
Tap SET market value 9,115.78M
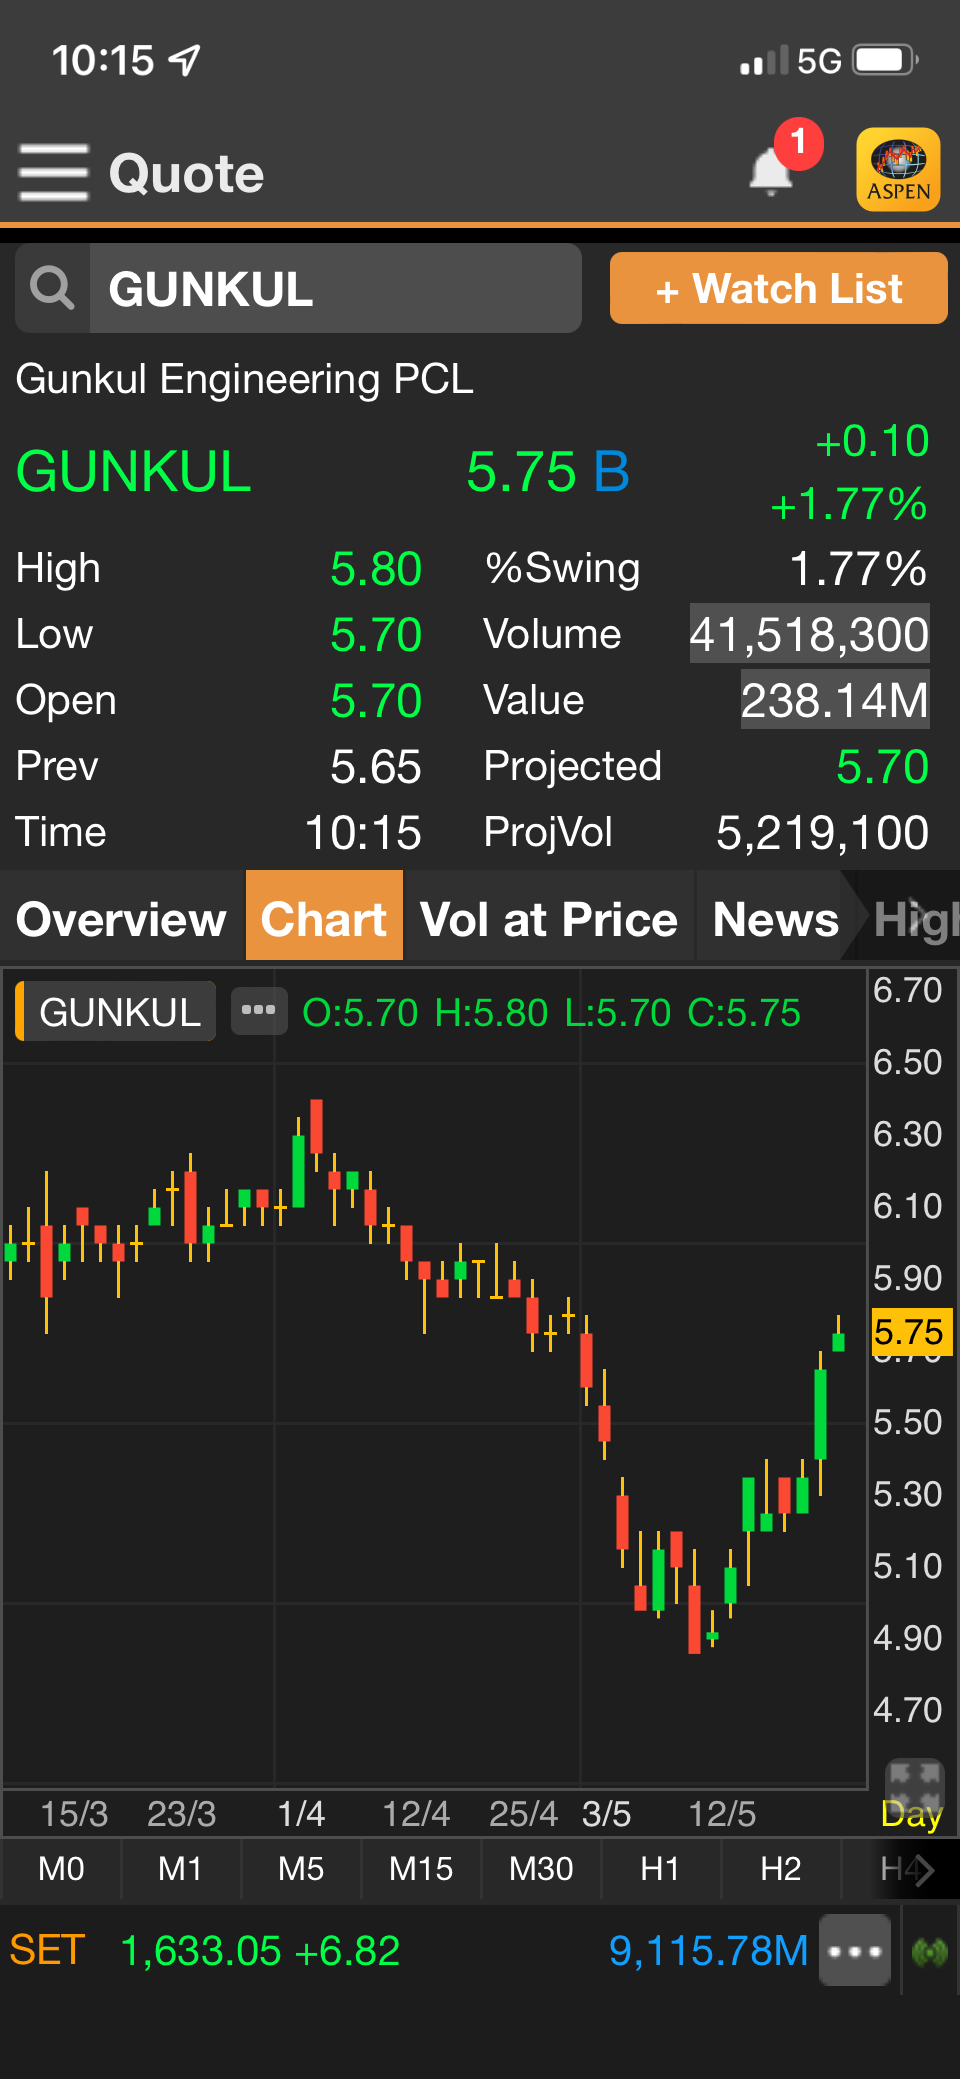(x=708, y=1950)
